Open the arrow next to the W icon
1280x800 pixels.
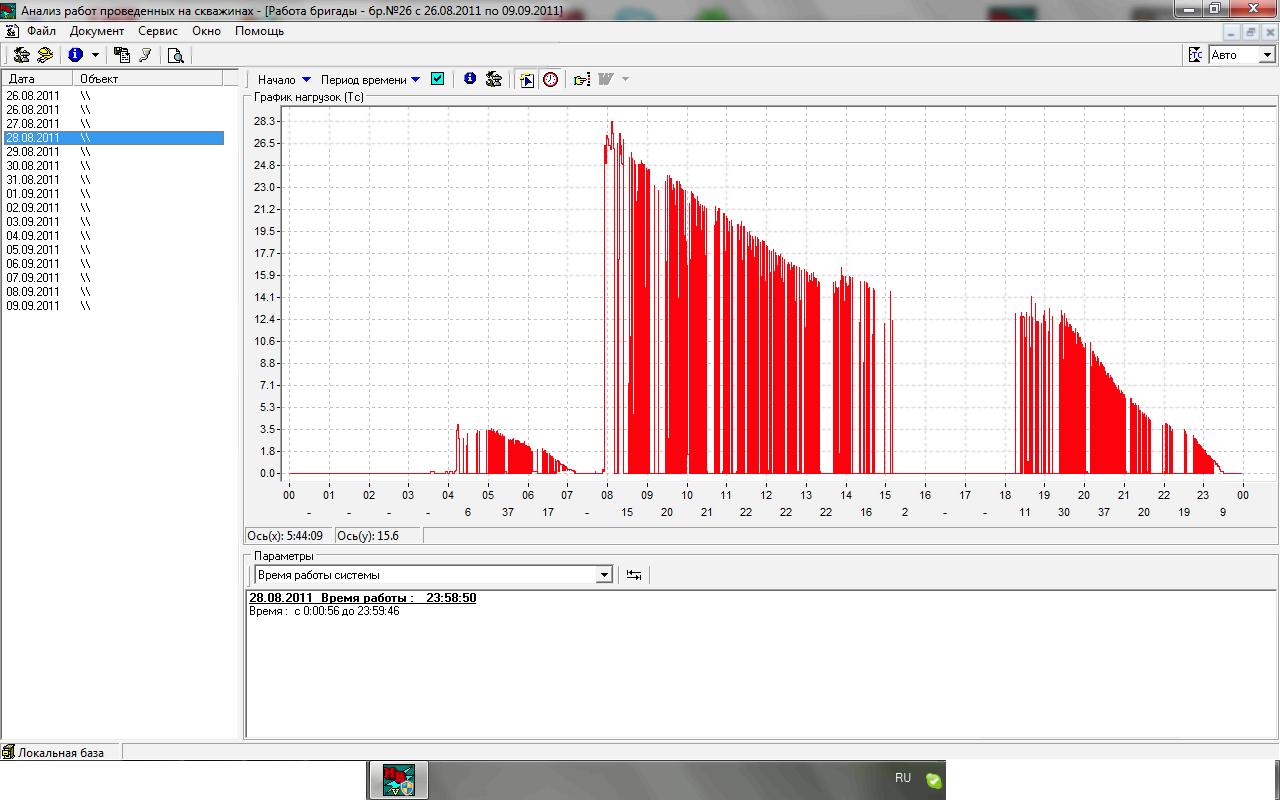pos(626,79)
